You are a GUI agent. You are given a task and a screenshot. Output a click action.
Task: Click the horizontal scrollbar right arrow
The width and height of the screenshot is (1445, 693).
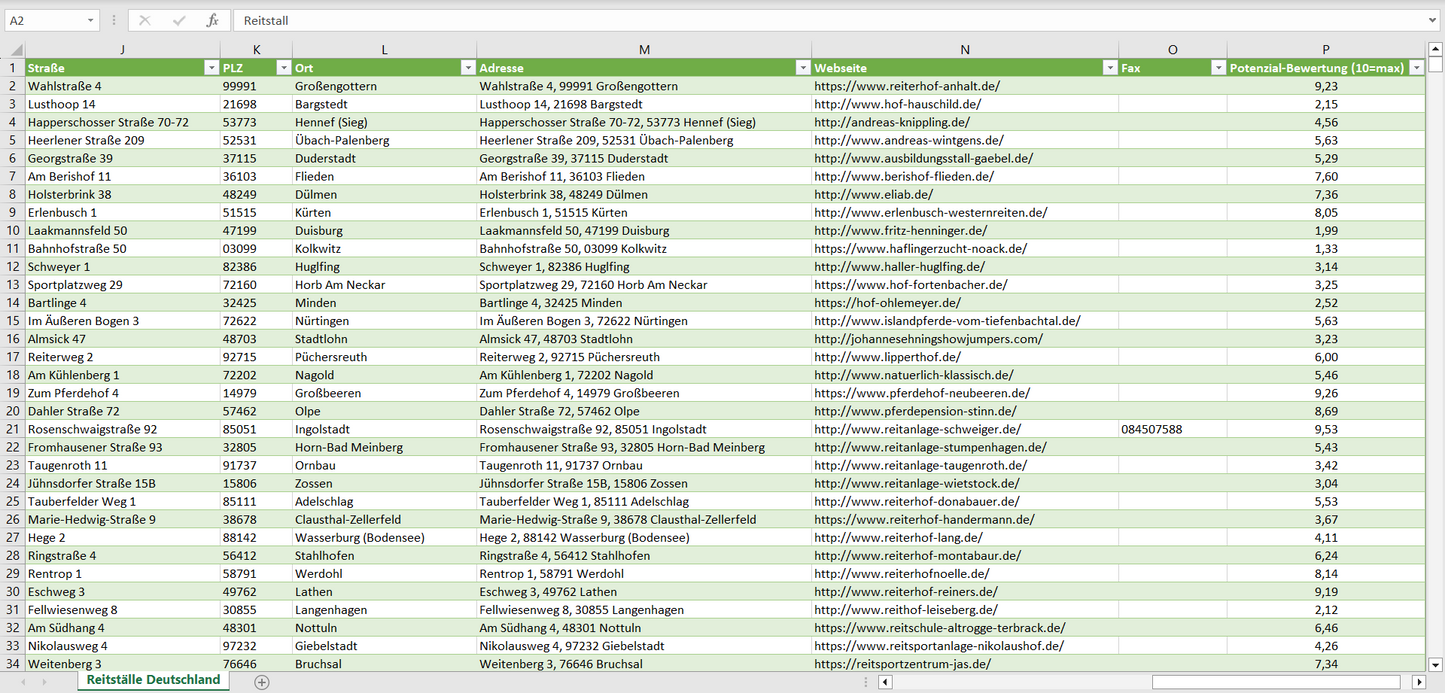(1418, 682)
